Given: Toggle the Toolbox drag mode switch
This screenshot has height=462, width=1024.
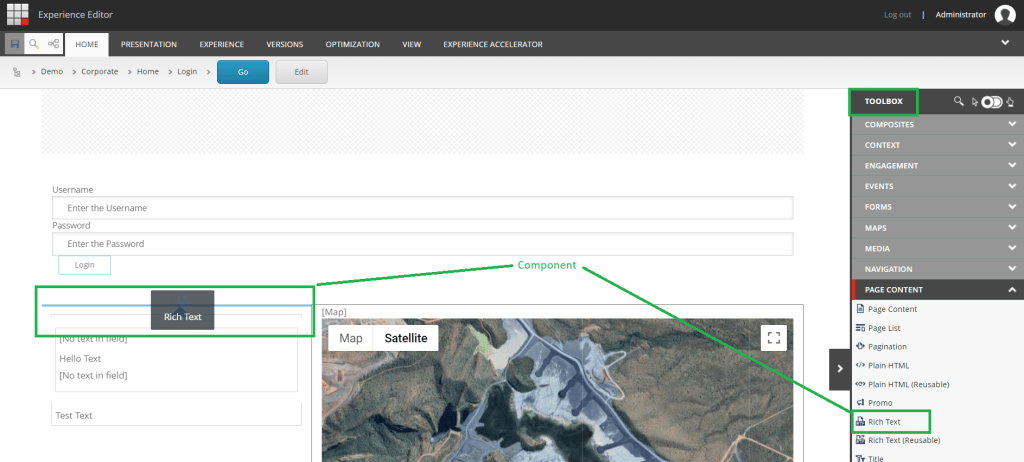Looking at the screenshot, I should [991, 101].
